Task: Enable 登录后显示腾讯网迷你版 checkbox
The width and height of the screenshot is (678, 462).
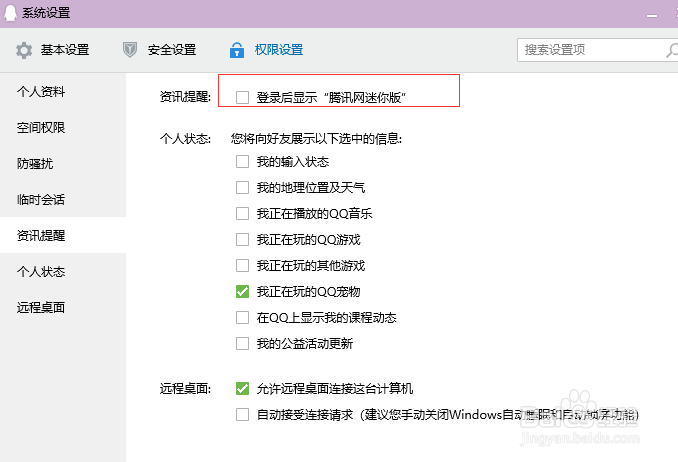Action: (242, 97)
